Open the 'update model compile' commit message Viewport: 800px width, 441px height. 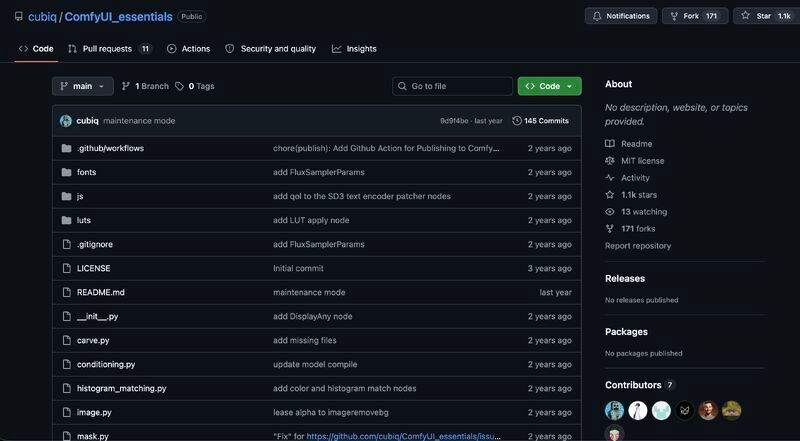click(x=315, y=364)
